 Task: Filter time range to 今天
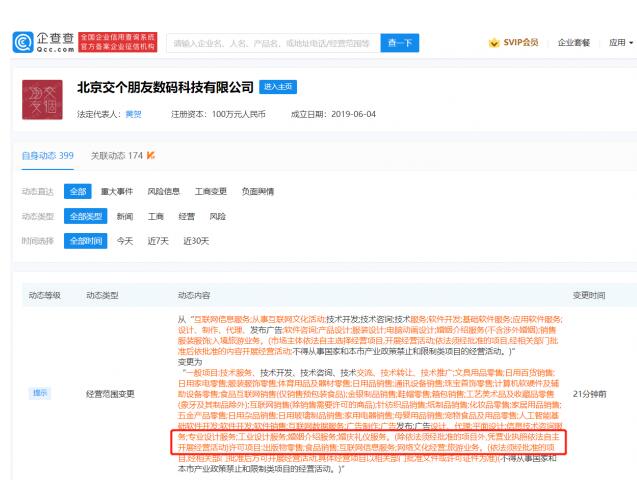[x=125, y=241]
